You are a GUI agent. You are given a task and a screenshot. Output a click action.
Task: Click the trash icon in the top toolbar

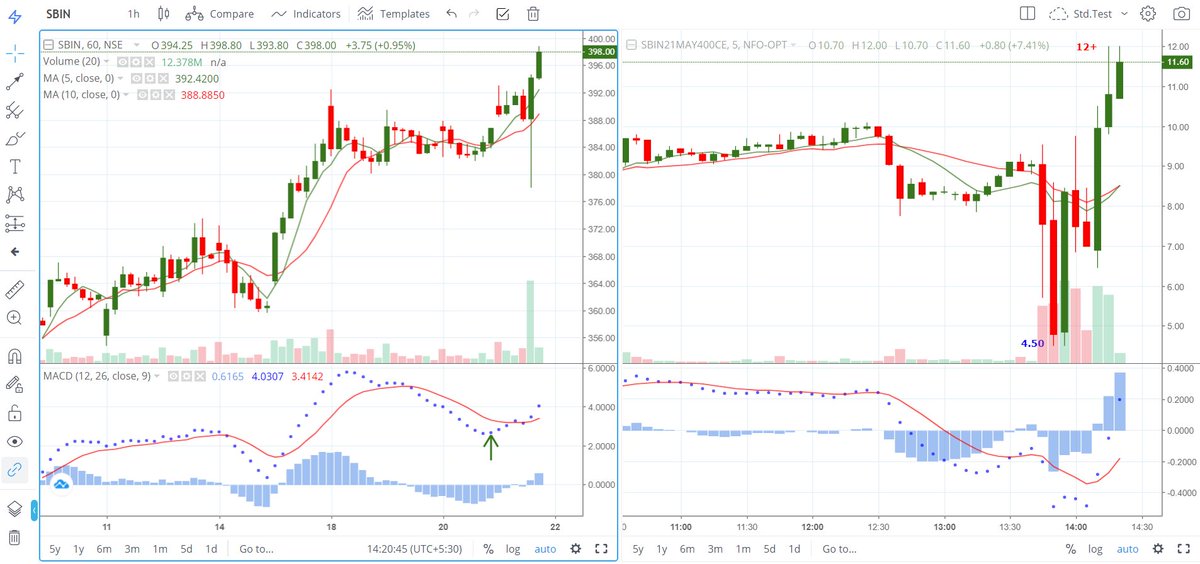click(x=534, y=14)
